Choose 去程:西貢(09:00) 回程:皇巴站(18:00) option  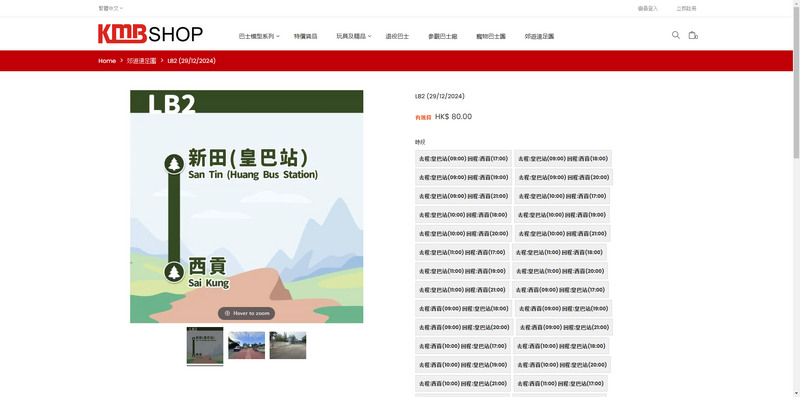coord(463,309)
